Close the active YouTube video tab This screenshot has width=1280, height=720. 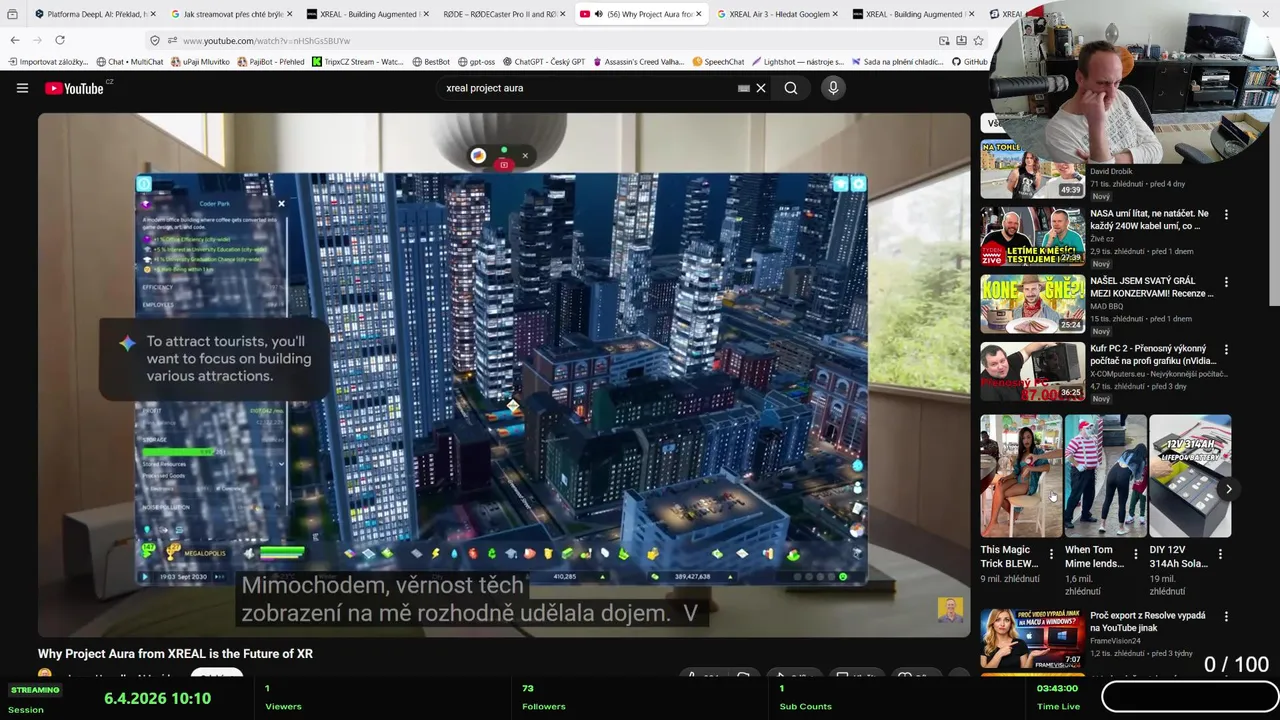[x=700, y=14]
